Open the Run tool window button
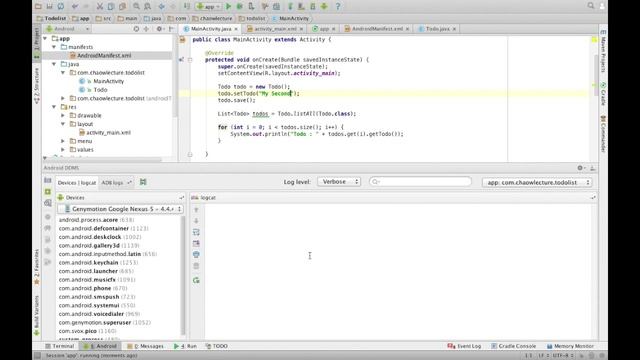The image size is (640, 360). 185,346
